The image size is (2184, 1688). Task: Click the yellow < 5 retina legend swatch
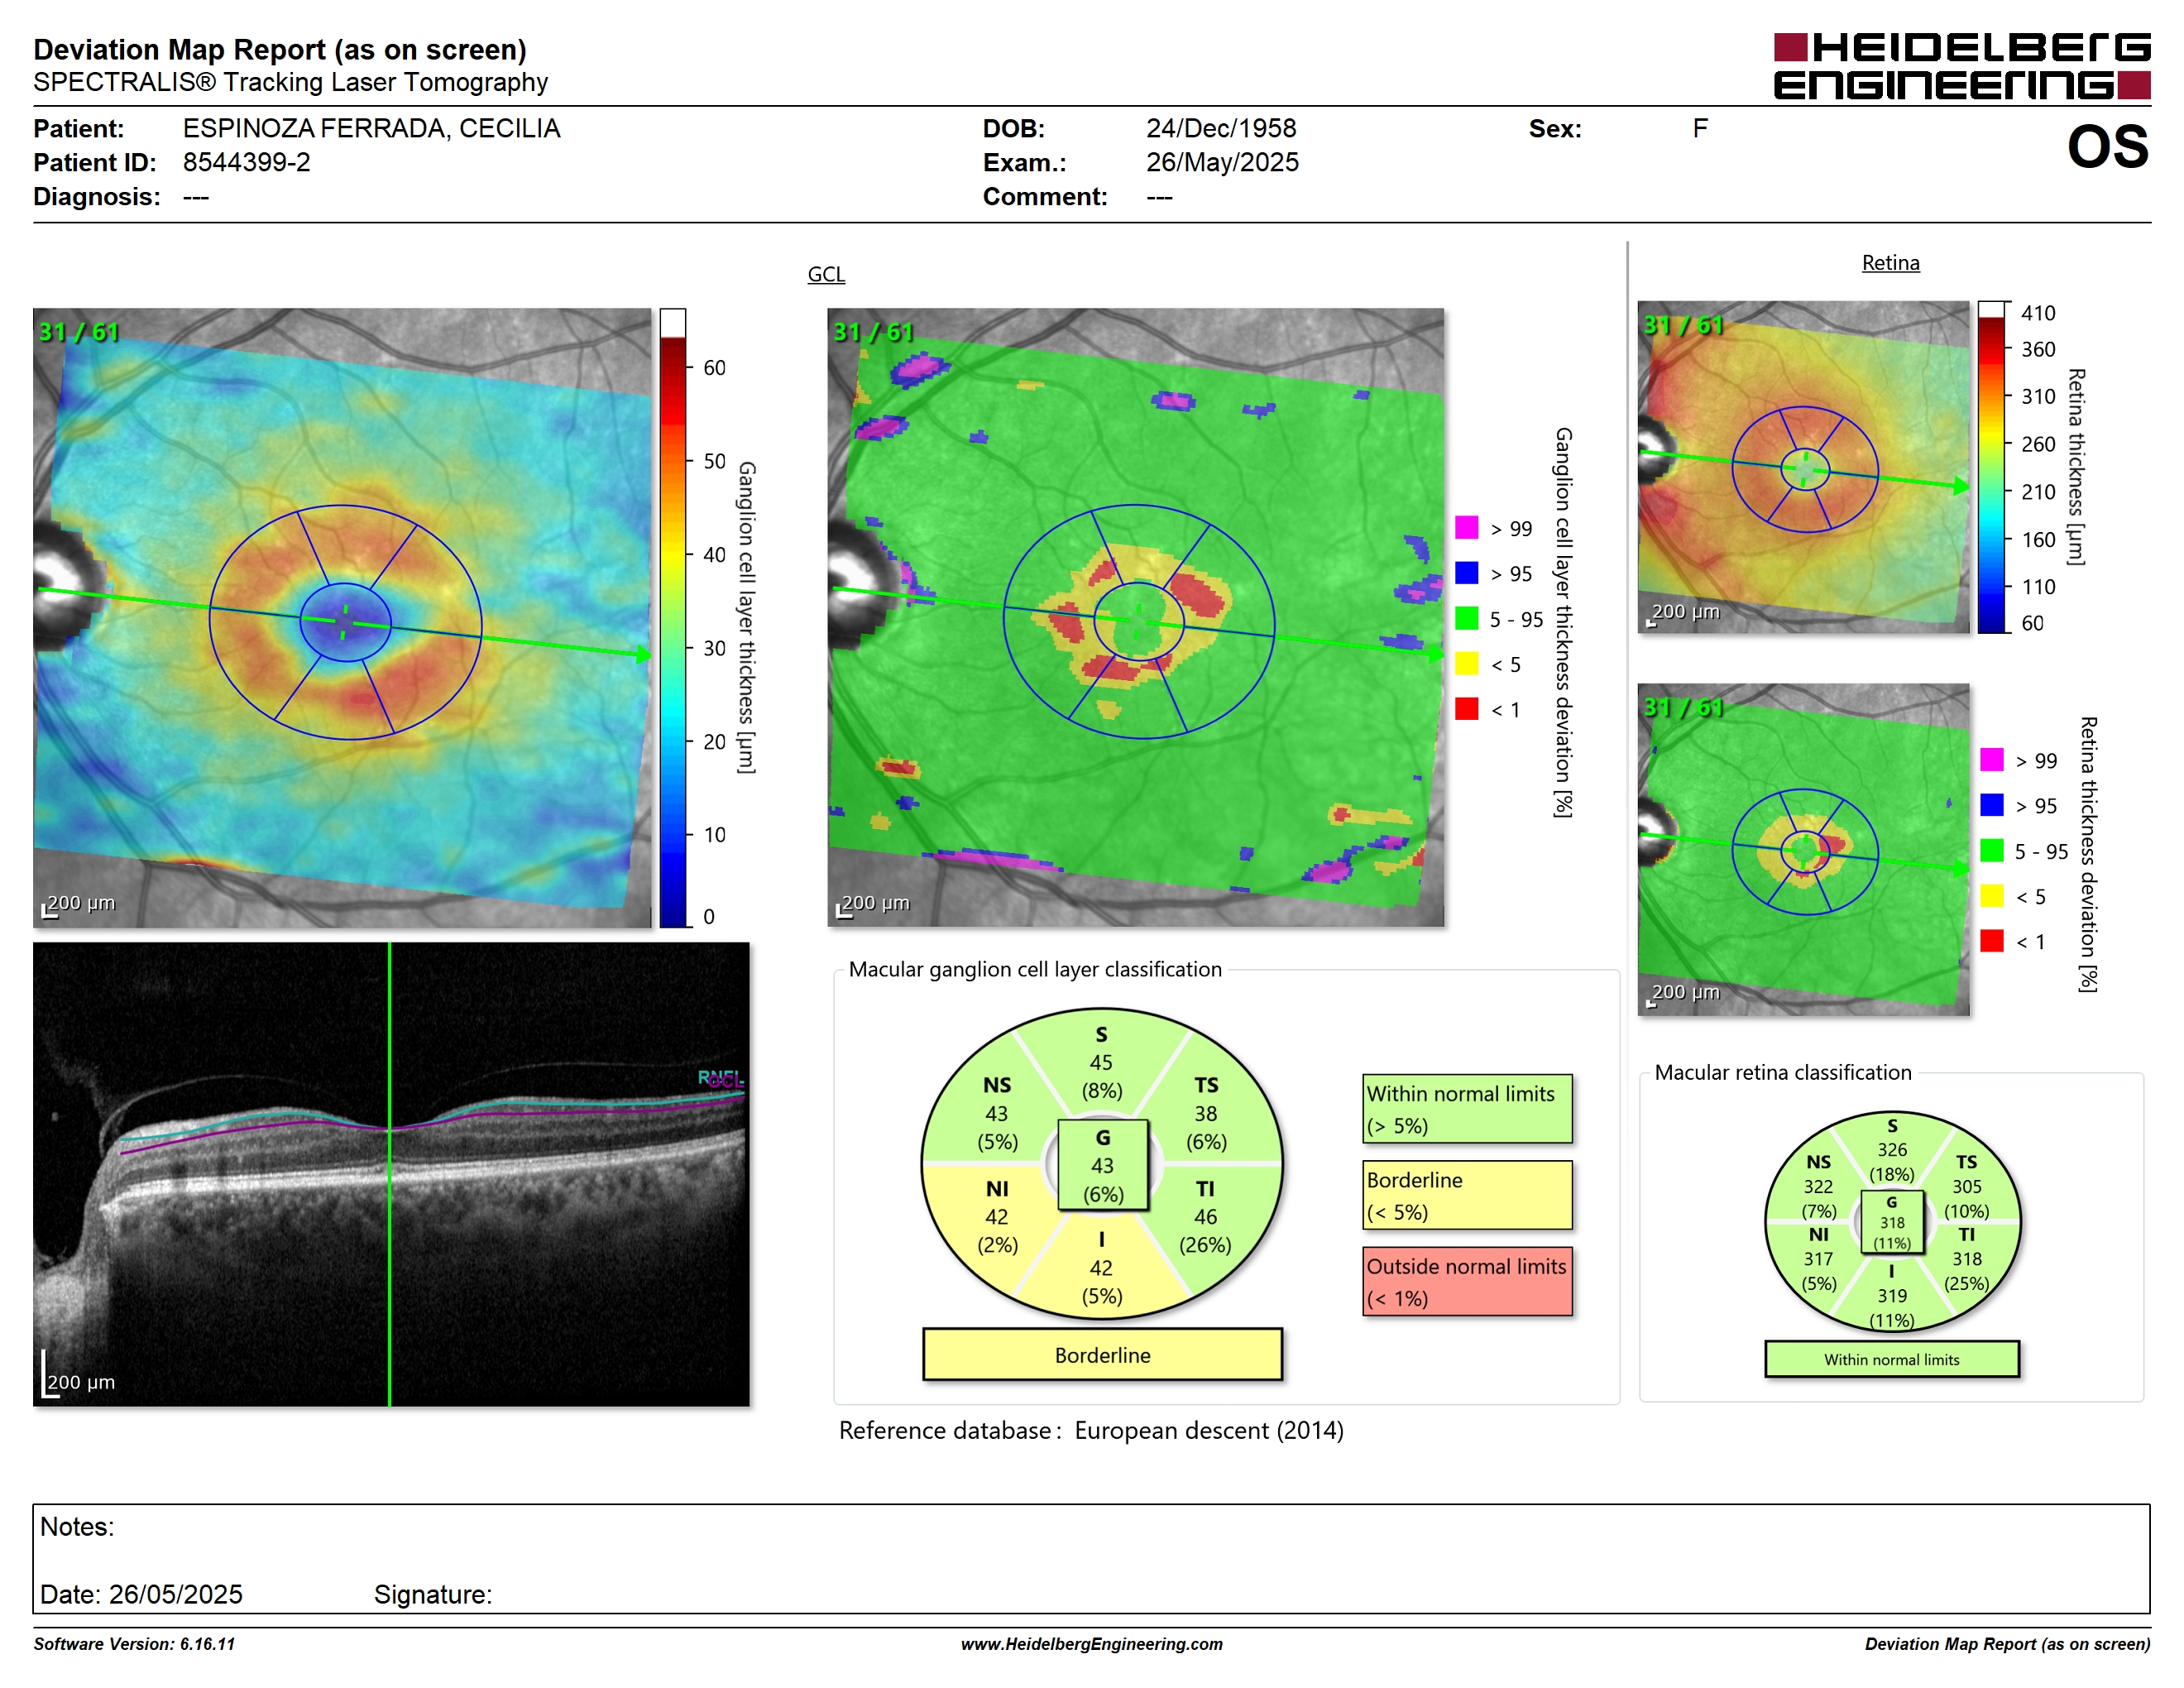click(x=1991, y=895)
